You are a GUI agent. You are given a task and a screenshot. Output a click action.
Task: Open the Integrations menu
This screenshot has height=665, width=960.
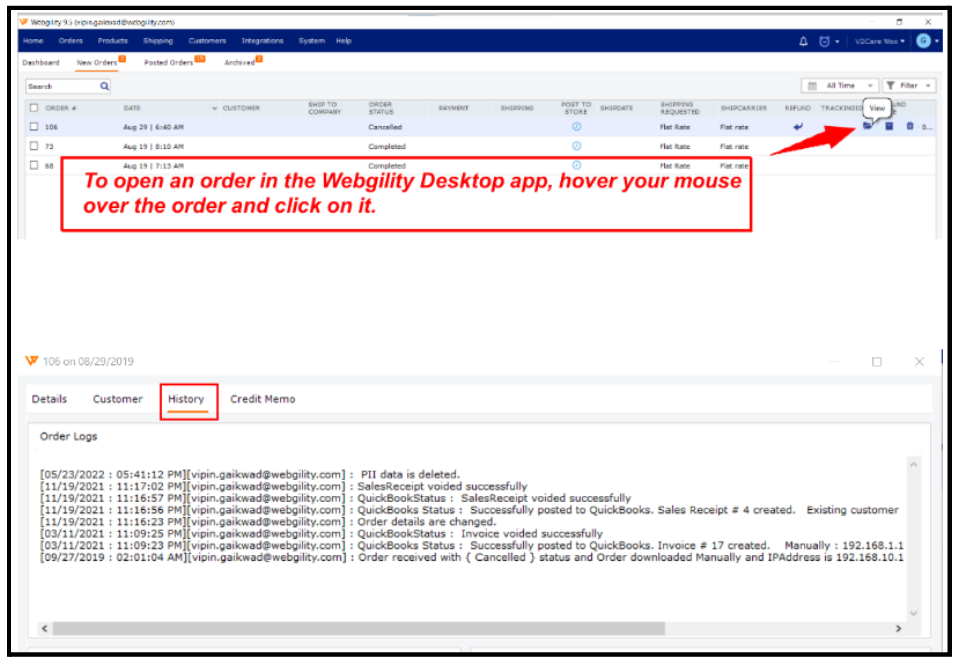pos(262,41)
